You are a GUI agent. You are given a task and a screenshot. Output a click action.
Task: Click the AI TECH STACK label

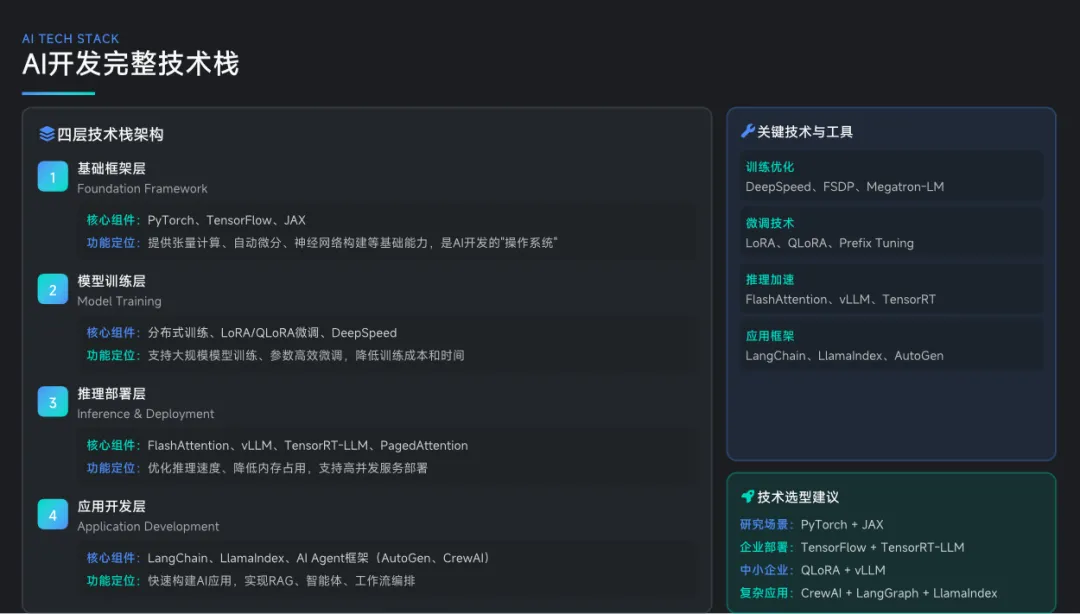pyautogui.click(x=70, y=39)
